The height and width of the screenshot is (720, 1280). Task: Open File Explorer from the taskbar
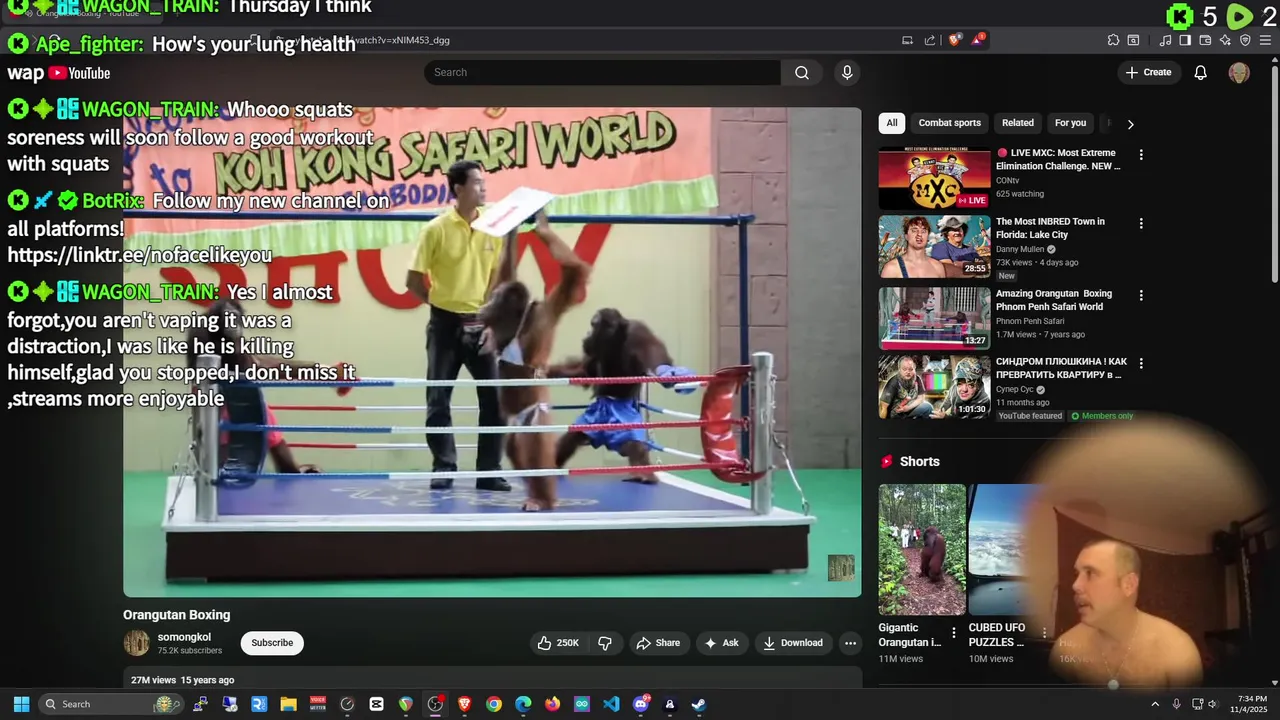pos(288,704)
